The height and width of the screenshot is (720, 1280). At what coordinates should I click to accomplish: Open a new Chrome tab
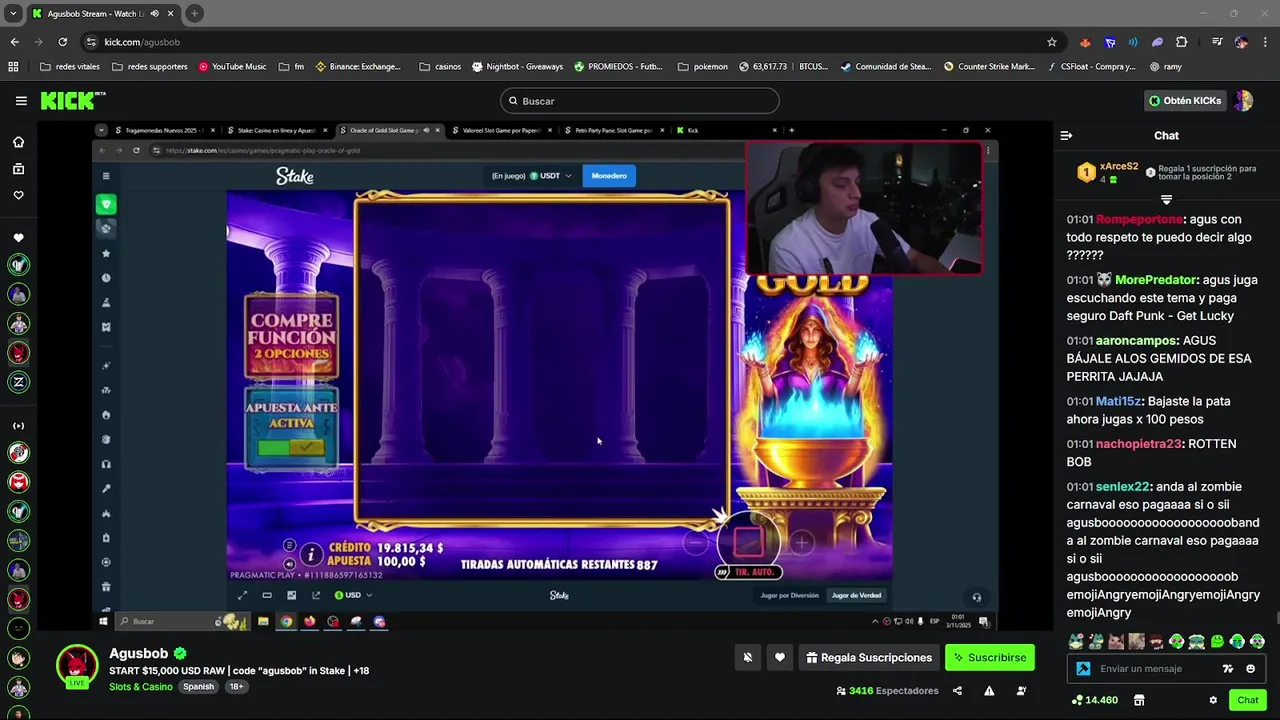194,13
